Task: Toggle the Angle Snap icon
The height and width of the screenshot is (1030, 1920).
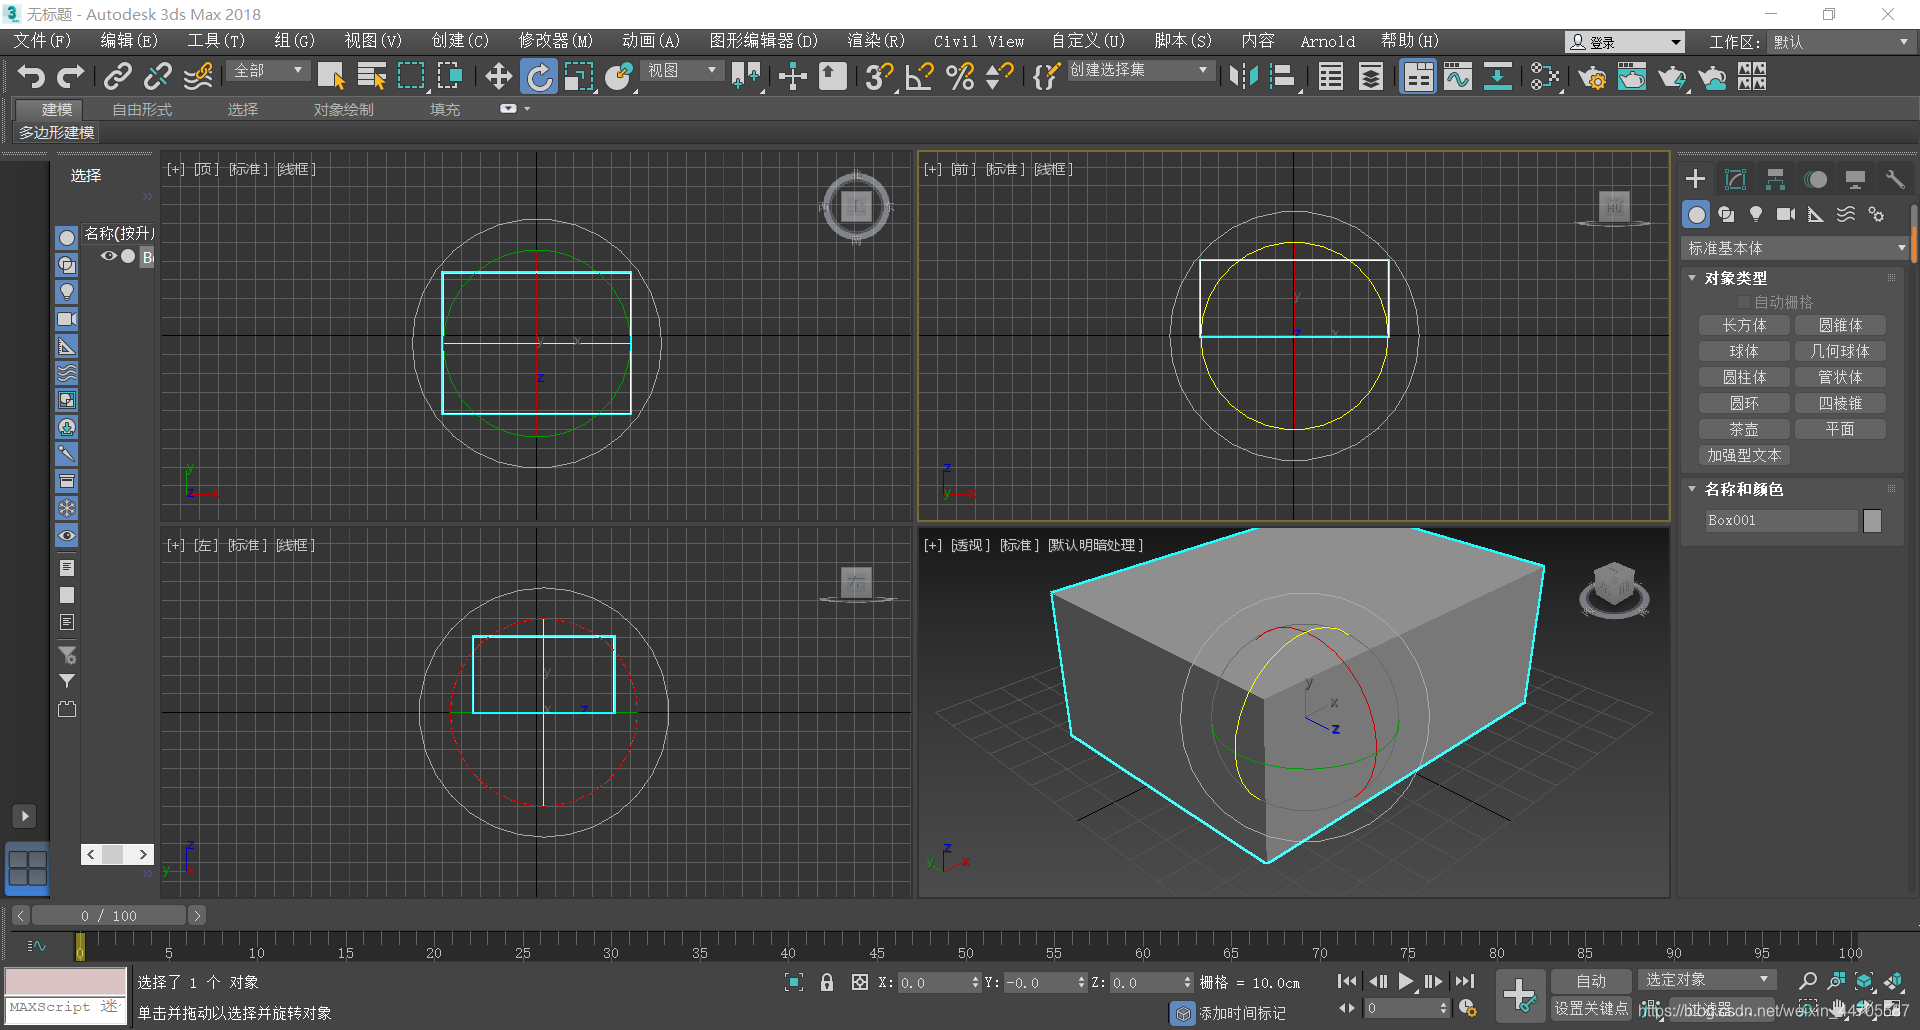Action: [x=919, y=77]
